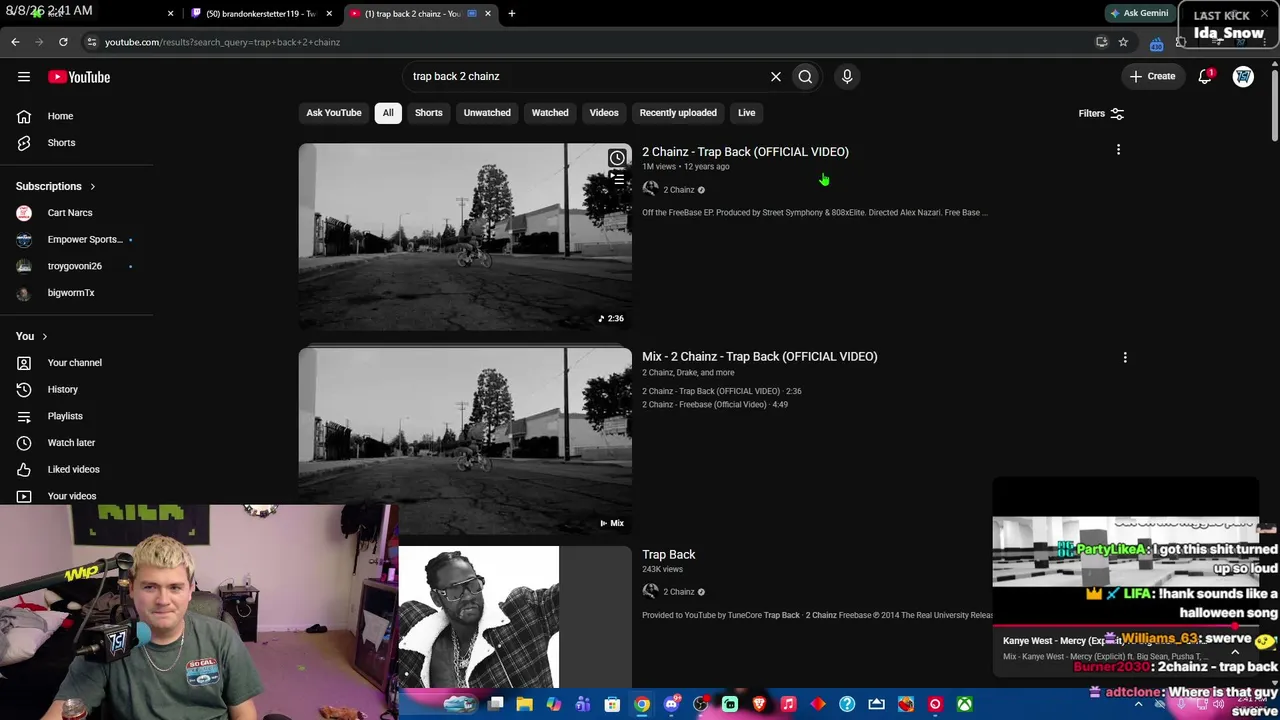This screenshot has height=720, width=1280.
Task: Open the Trap Back audio result title
Action: [669, 555]
